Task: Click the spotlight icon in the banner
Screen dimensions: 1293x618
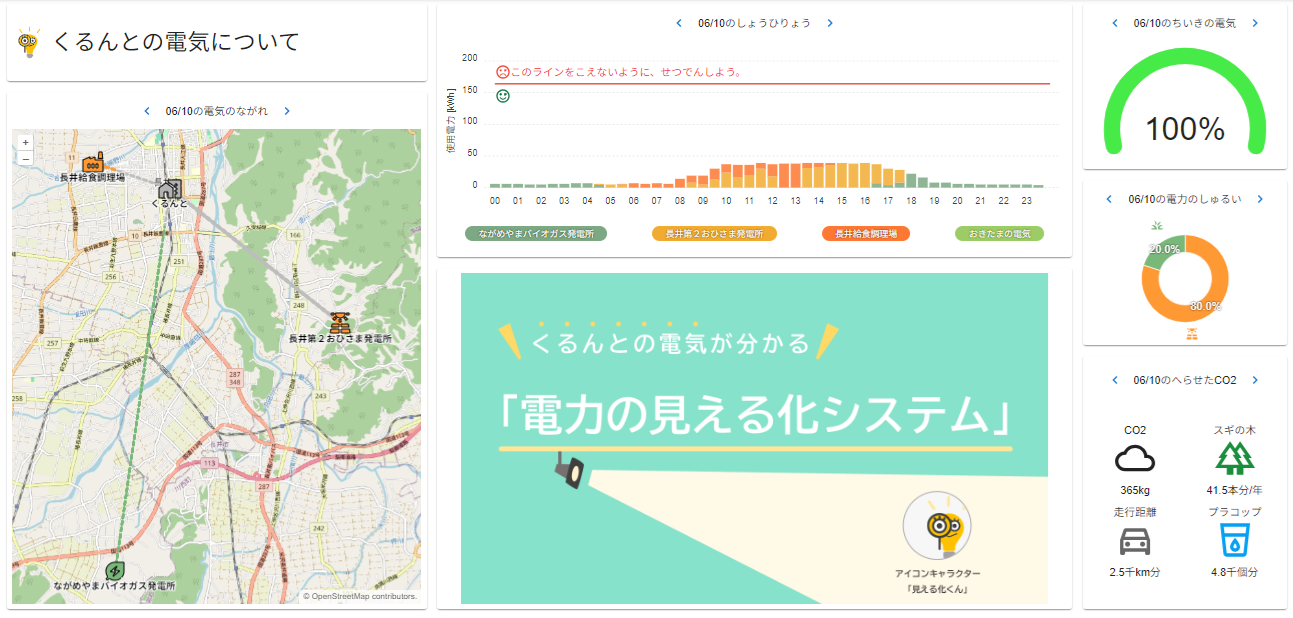Action: pyautogui.click(x=571, y=470)
